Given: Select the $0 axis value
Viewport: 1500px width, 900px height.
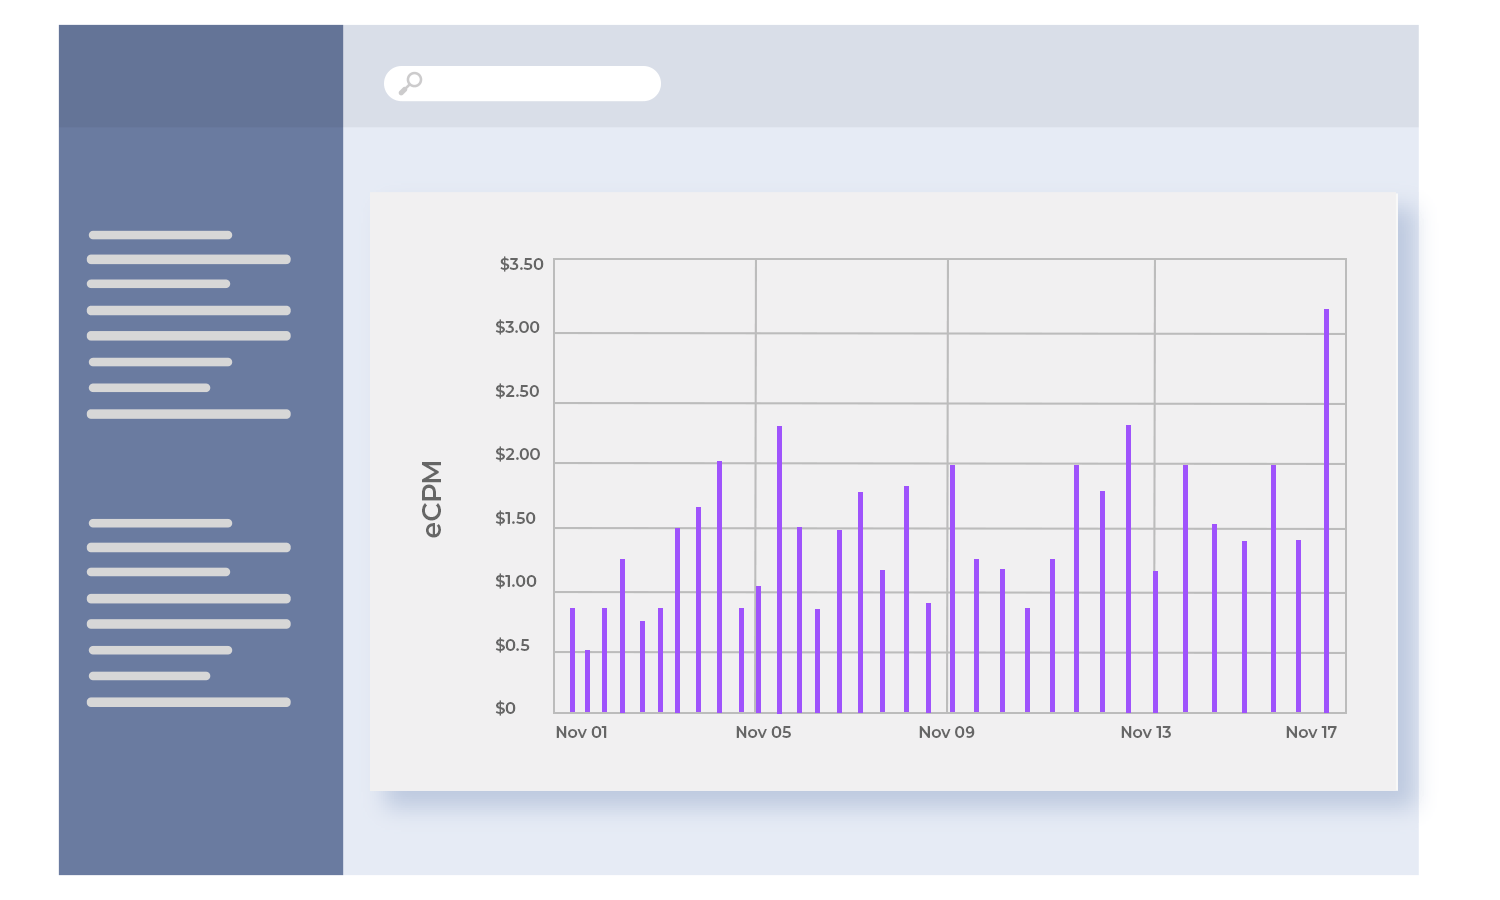Looking at the screenshot, I should (505, 708).
